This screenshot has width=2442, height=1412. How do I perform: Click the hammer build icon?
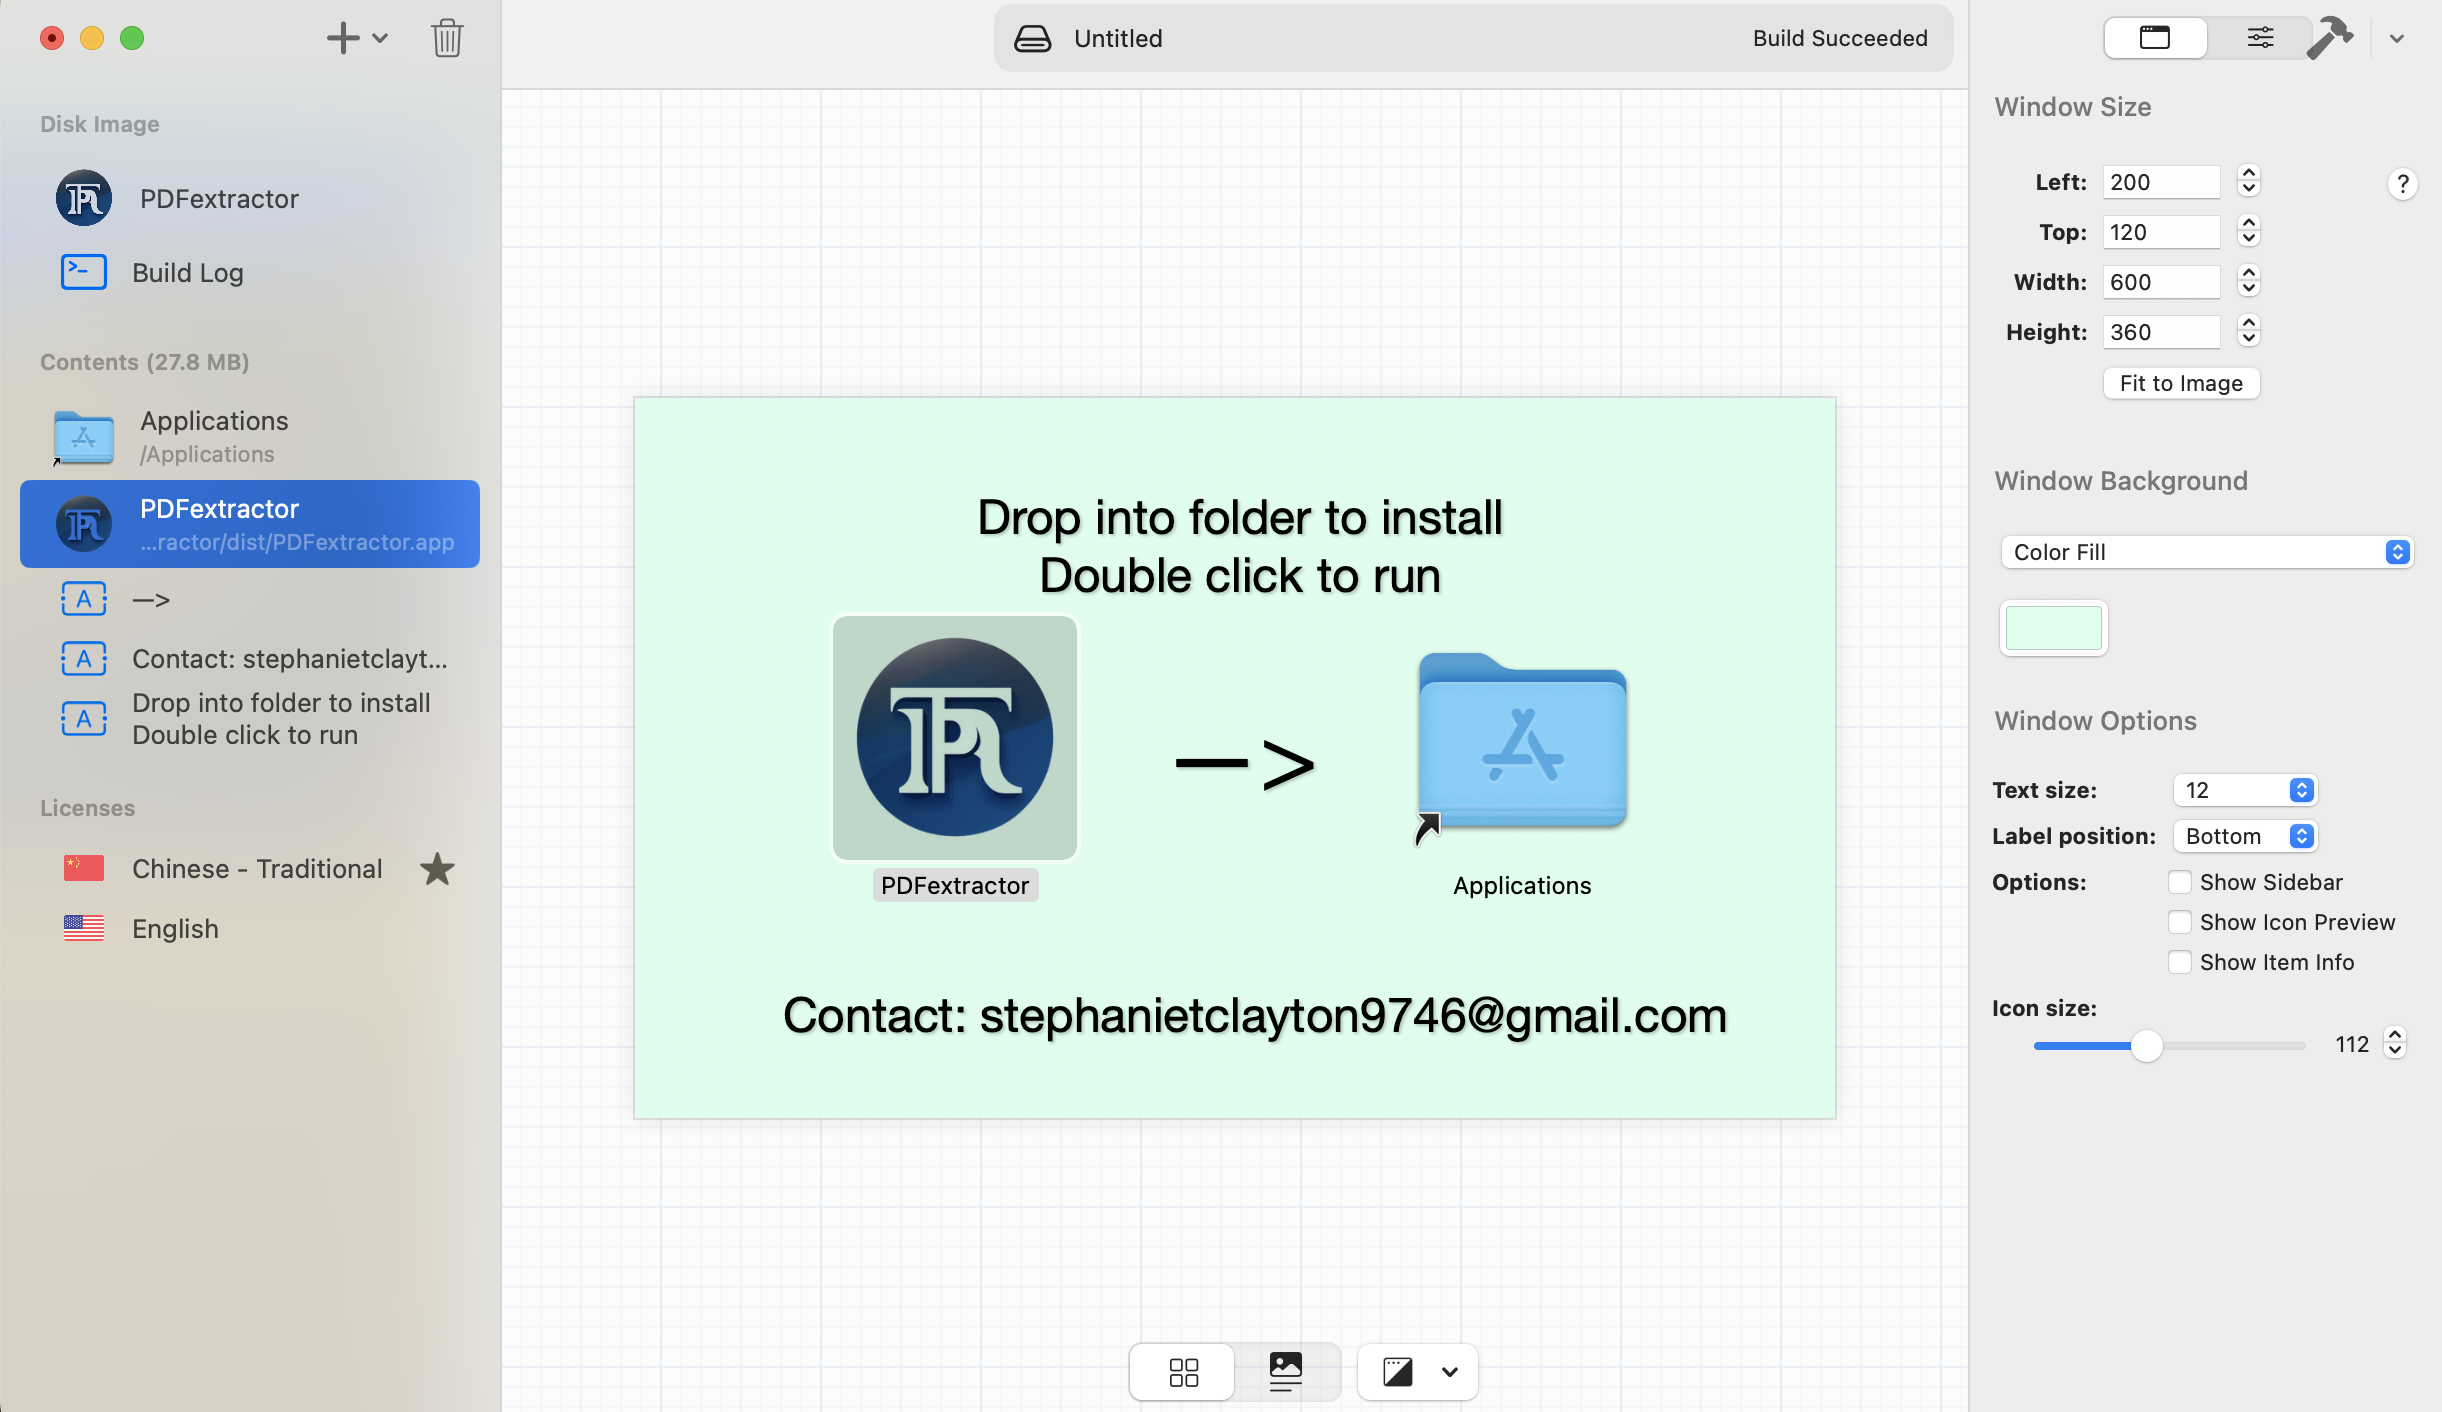(2330, 38)
